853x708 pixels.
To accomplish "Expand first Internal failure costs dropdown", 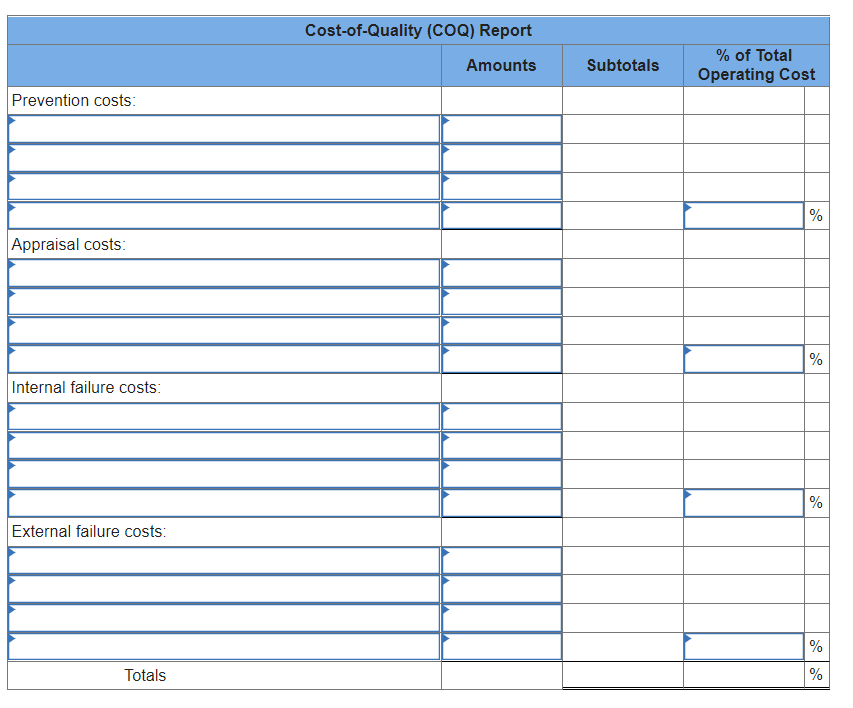I will (224, 417).
